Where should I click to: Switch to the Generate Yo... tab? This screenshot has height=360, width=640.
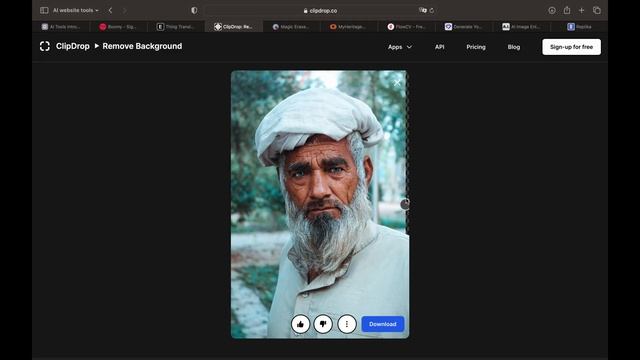tap(464, 27)
